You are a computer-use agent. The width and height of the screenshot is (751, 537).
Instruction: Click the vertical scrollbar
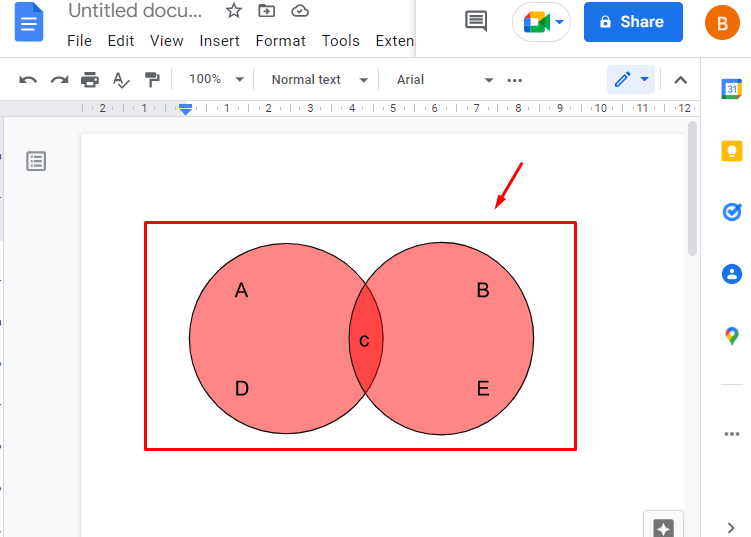pos(692,189)
